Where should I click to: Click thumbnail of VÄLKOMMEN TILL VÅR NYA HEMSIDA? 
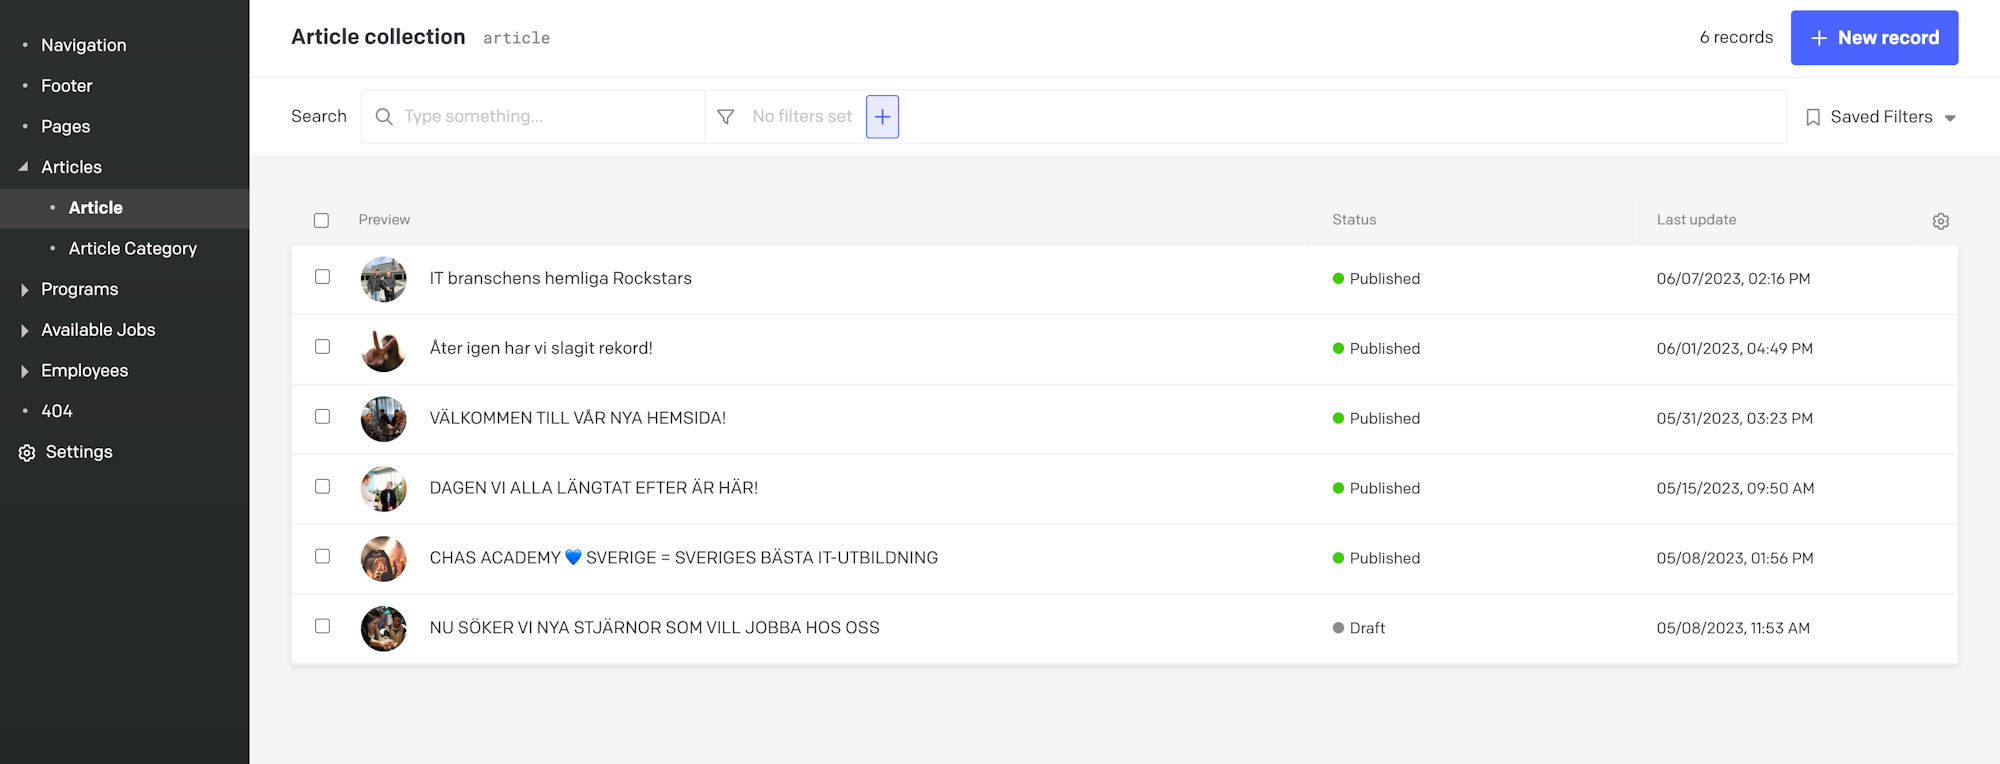pos(384,419)
